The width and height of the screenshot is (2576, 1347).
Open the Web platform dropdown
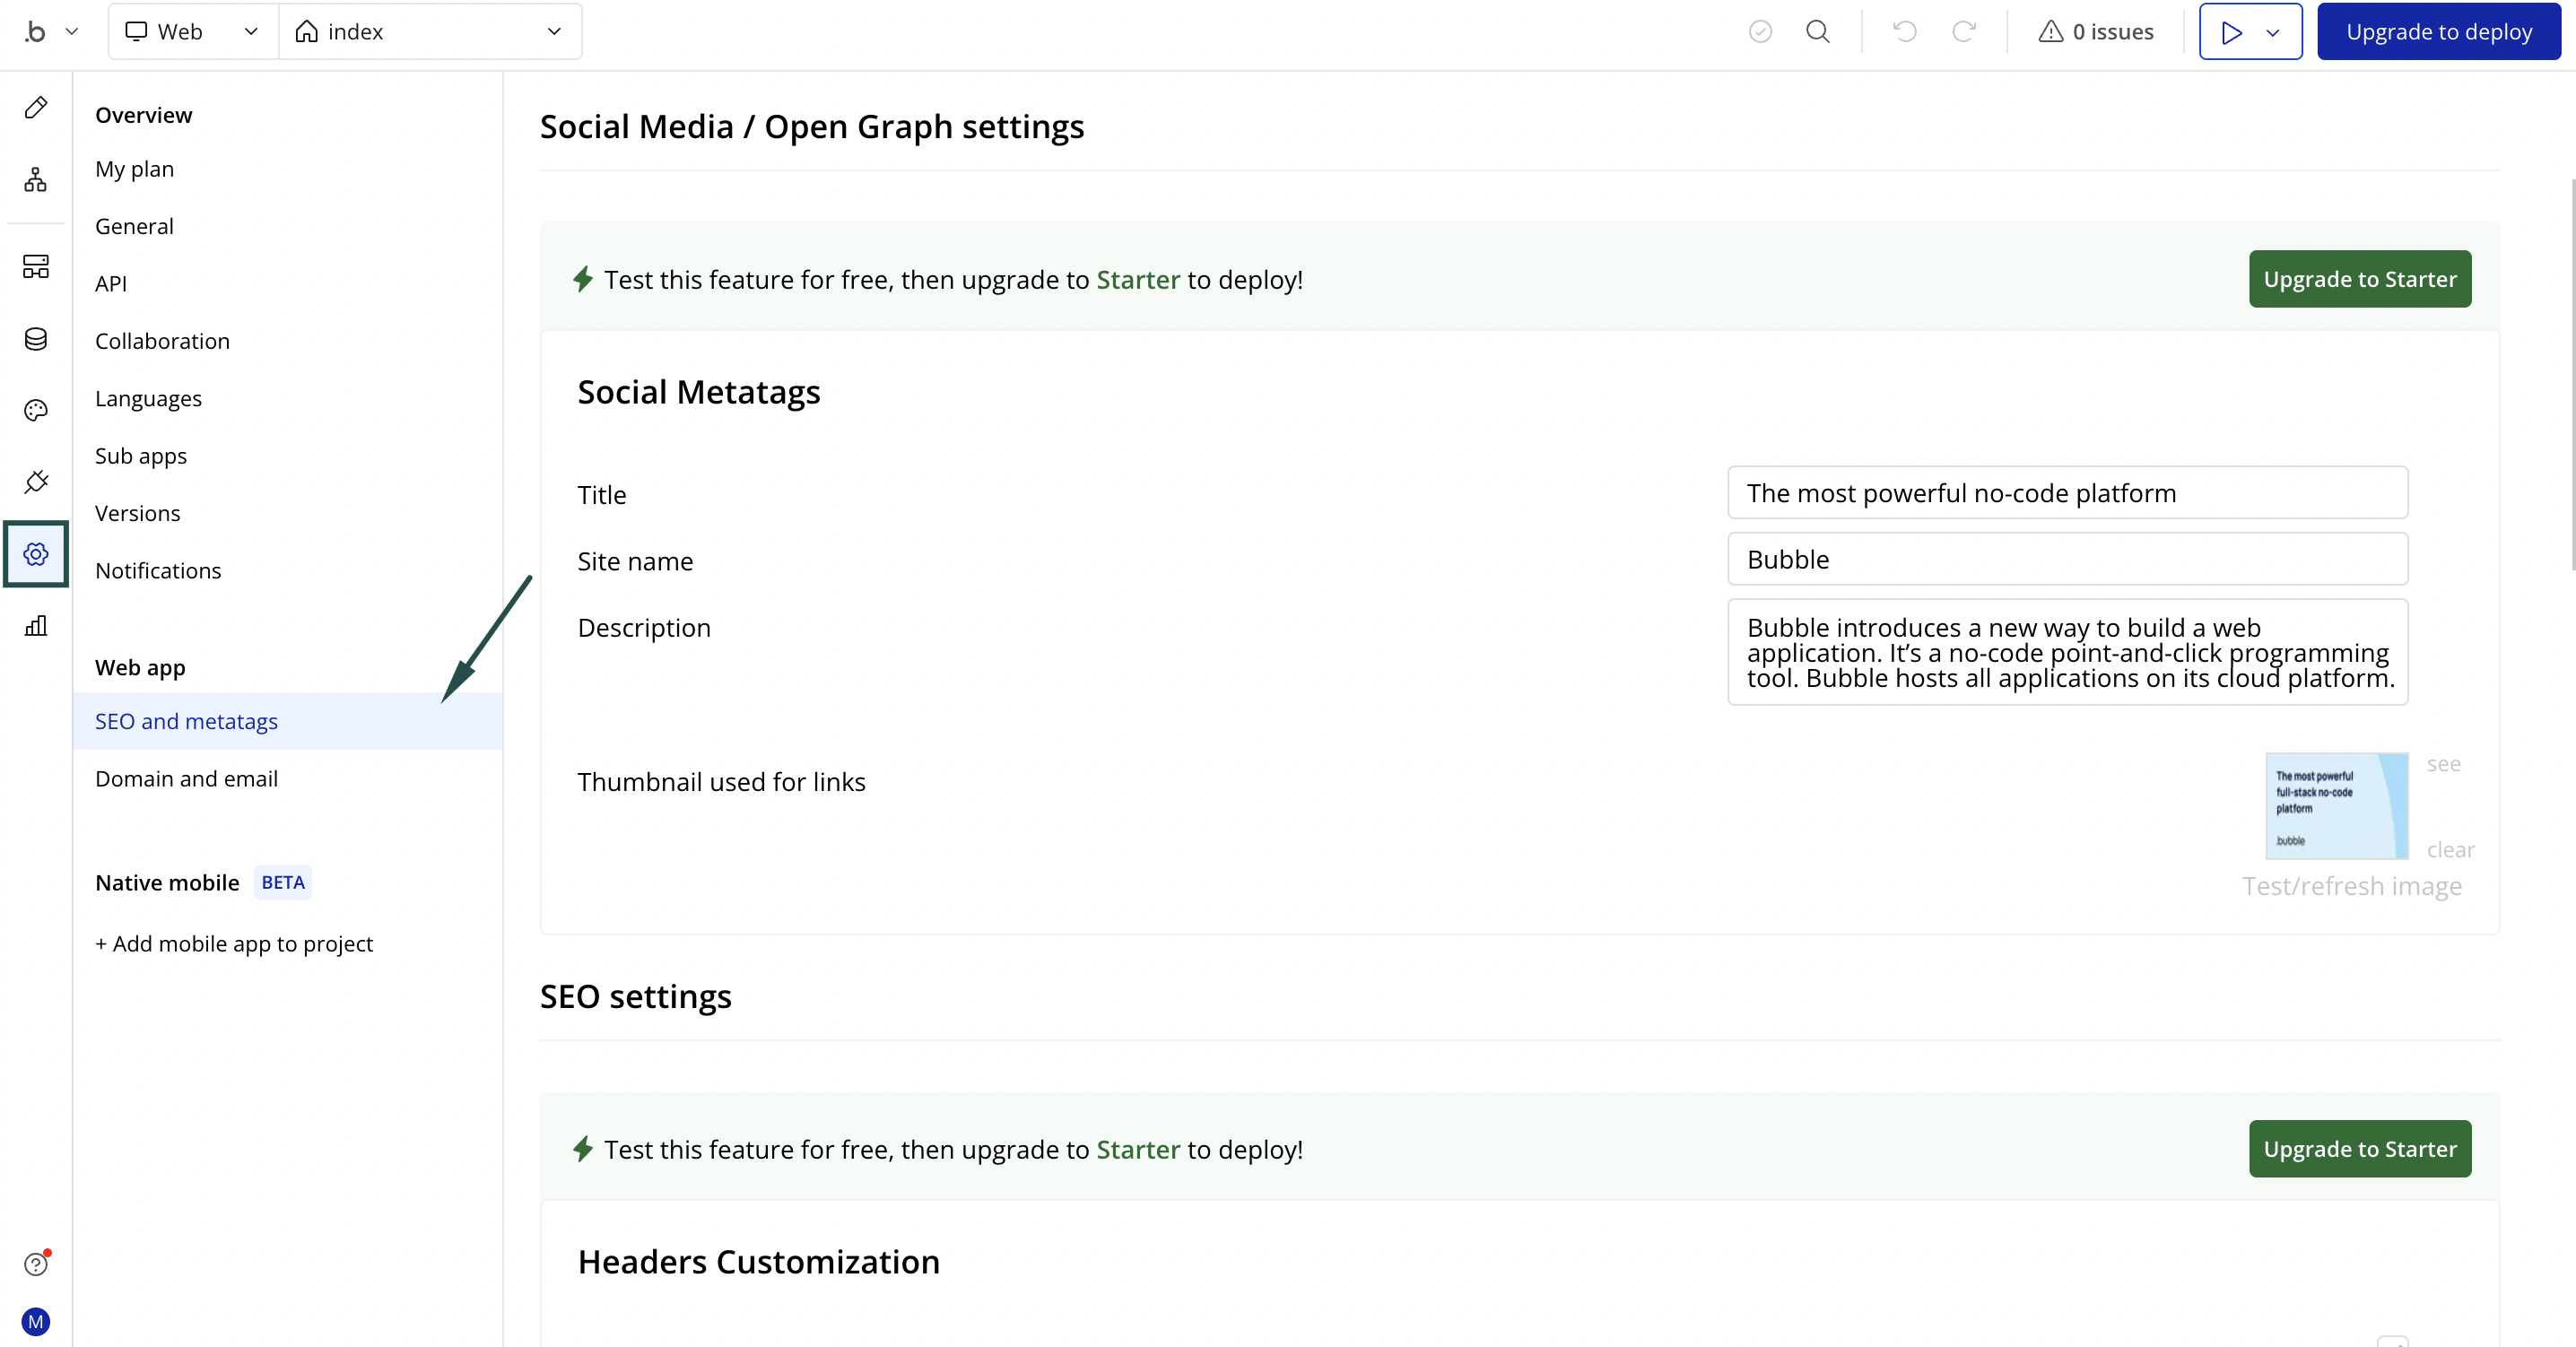193,31
